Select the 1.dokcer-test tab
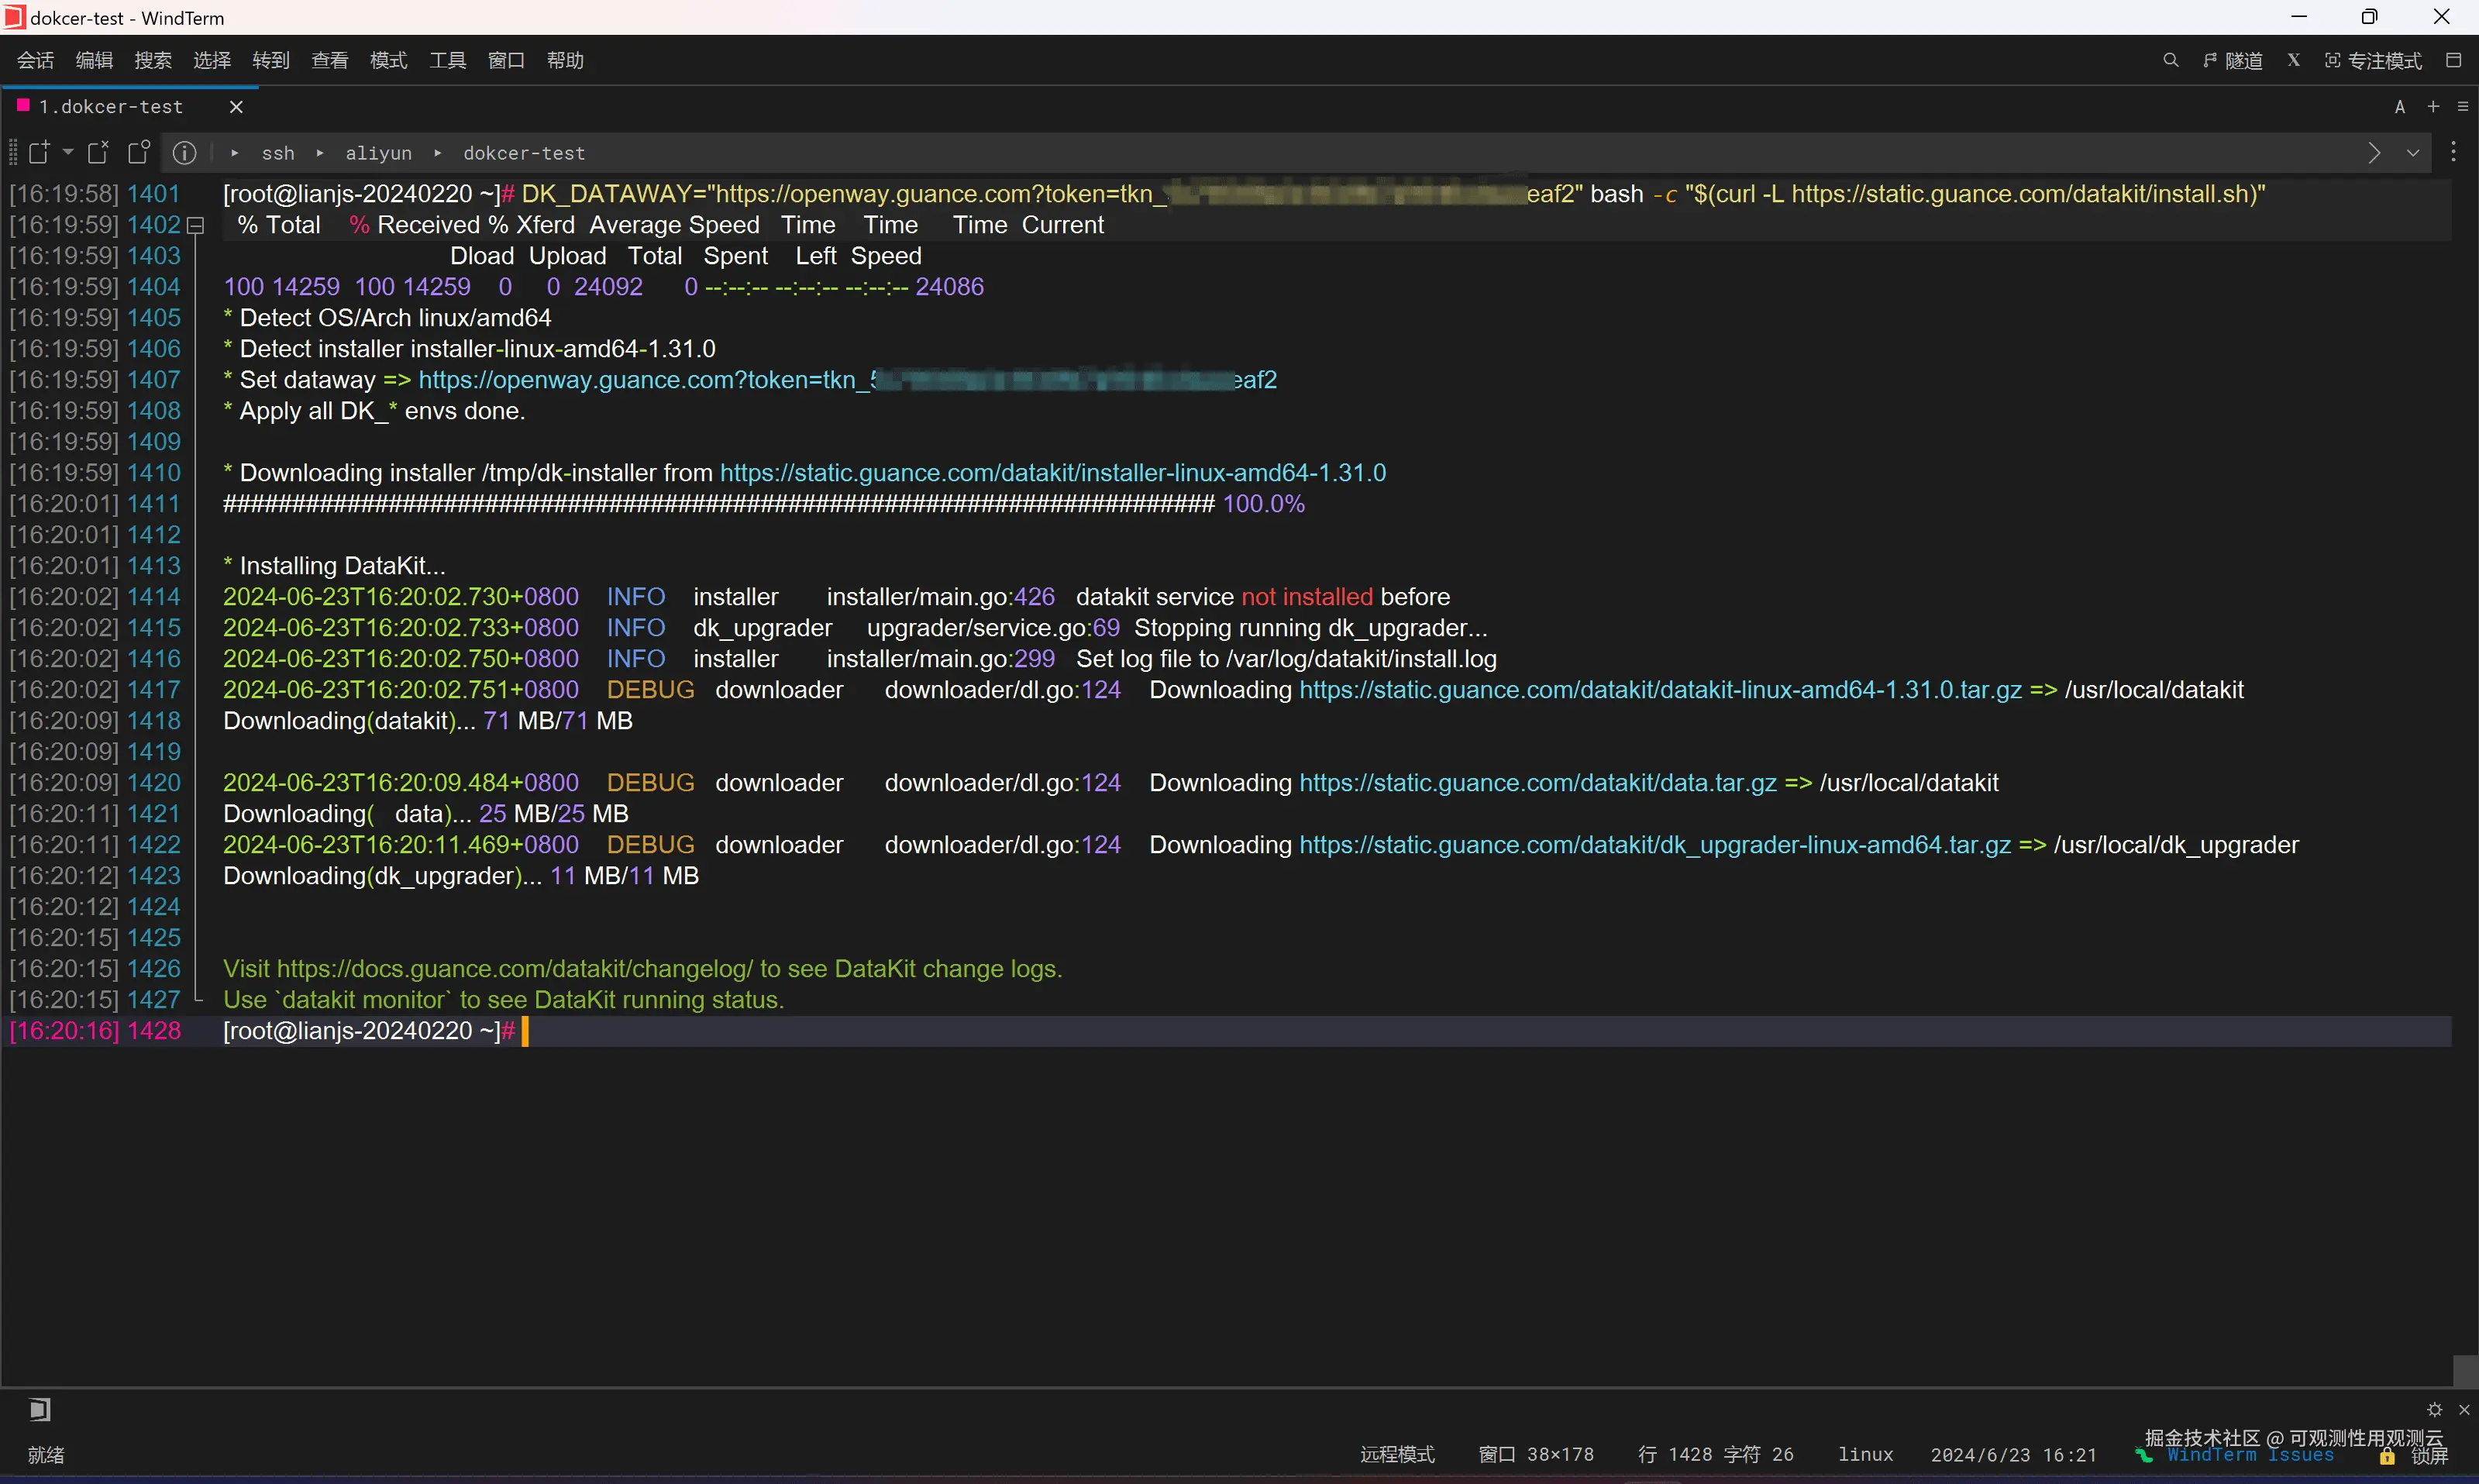 (x=110, y=106)
